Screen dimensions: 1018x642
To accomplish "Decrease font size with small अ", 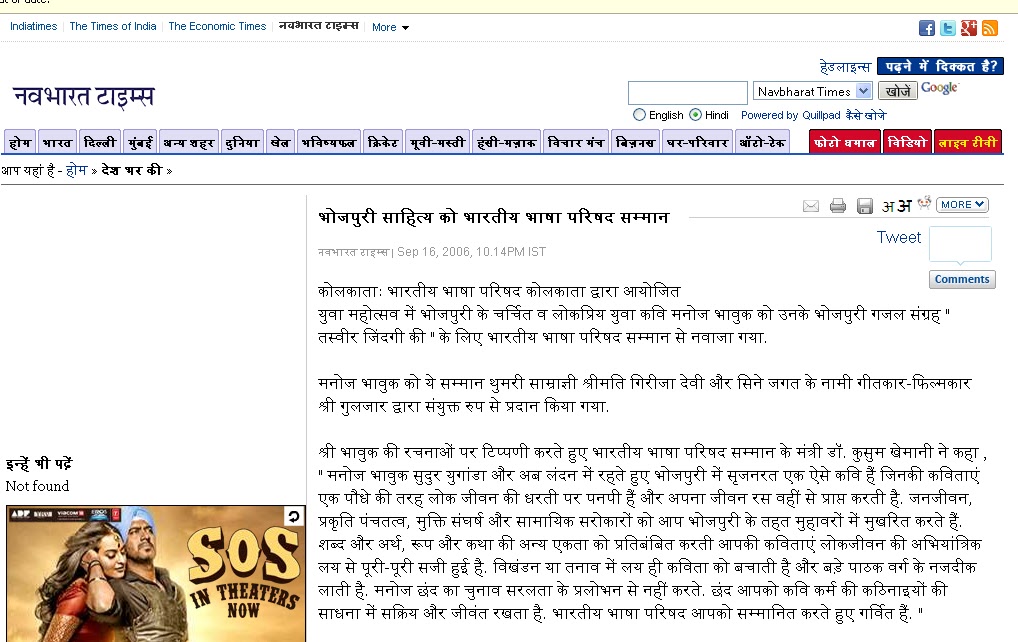I will coord(888,206).
